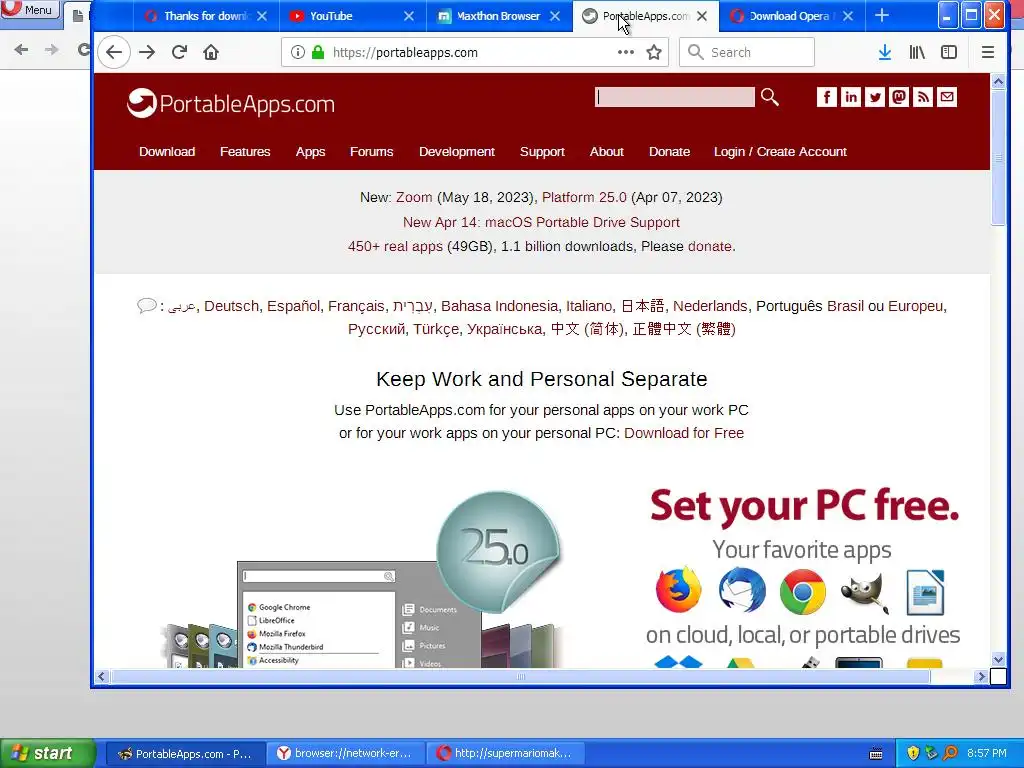
Task: Go back using Firefox back arrow
Action: click(x=114, y=52)
